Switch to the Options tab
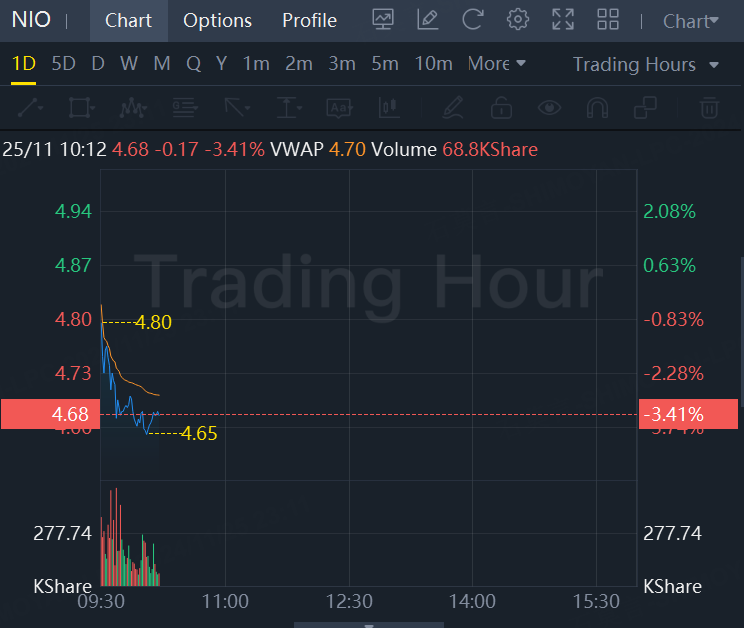 coord(217,20)
